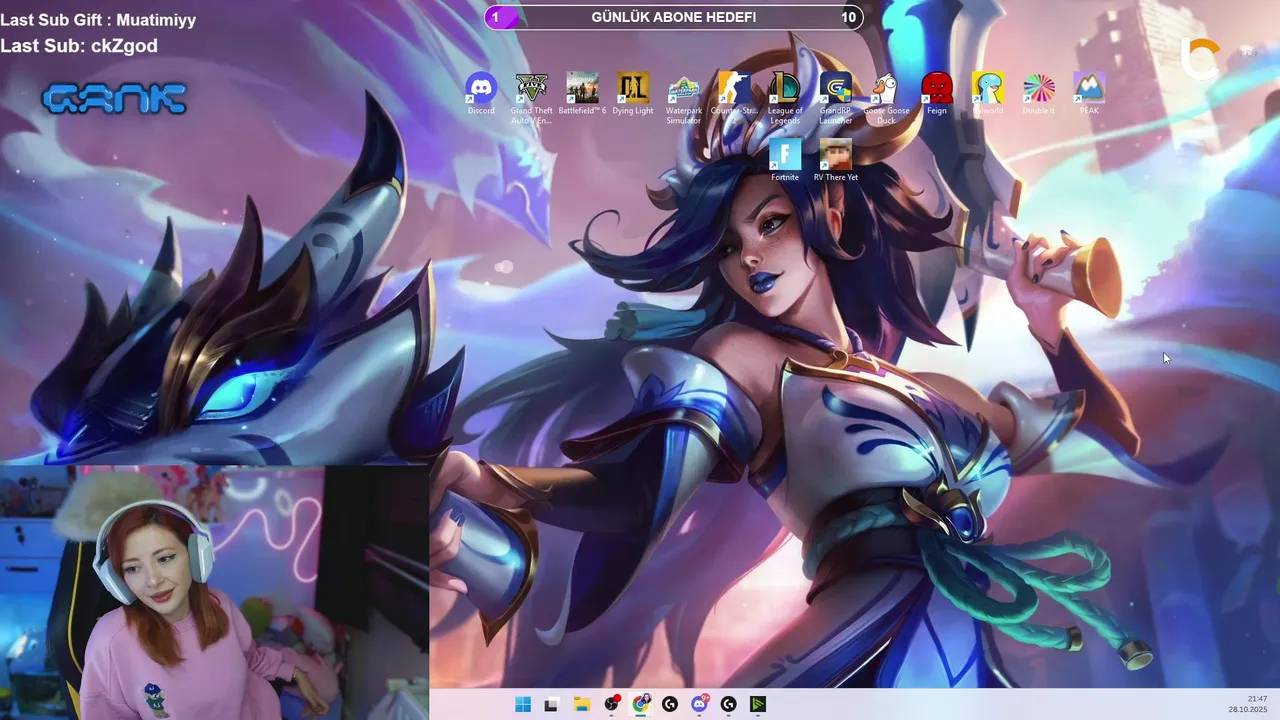Open the Logitech G icon left of taskbar Discord
The width and height of the screenshot is (1280, 720).
pos(670,704)
